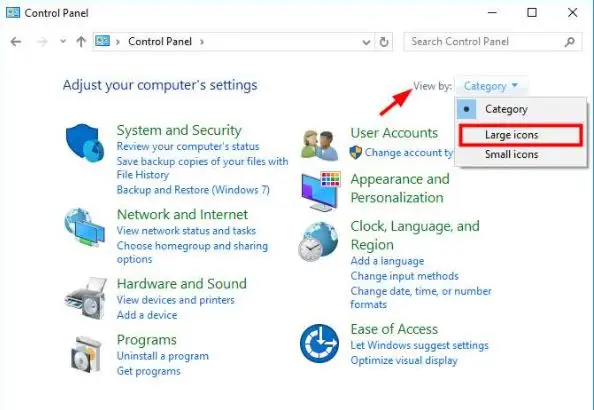Expand the recent locations arrow

63,41
